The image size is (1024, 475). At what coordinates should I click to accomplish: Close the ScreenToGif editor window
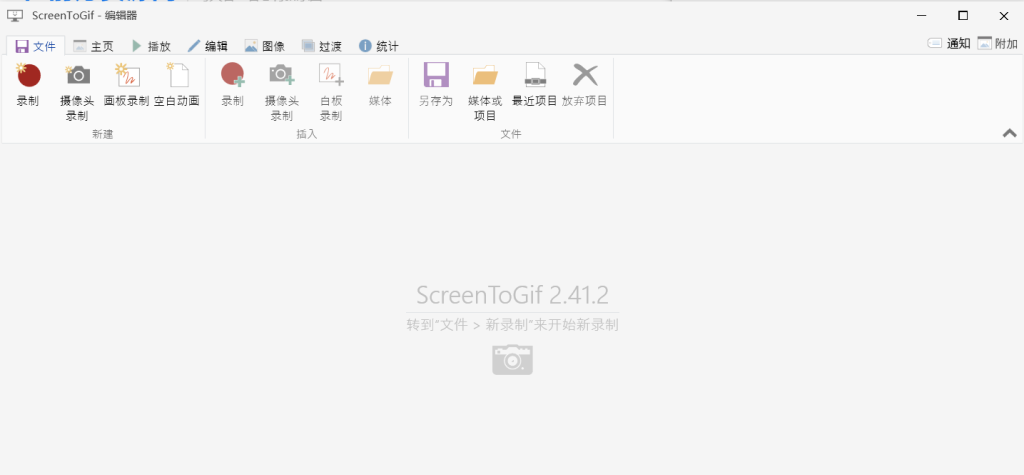1004,16
